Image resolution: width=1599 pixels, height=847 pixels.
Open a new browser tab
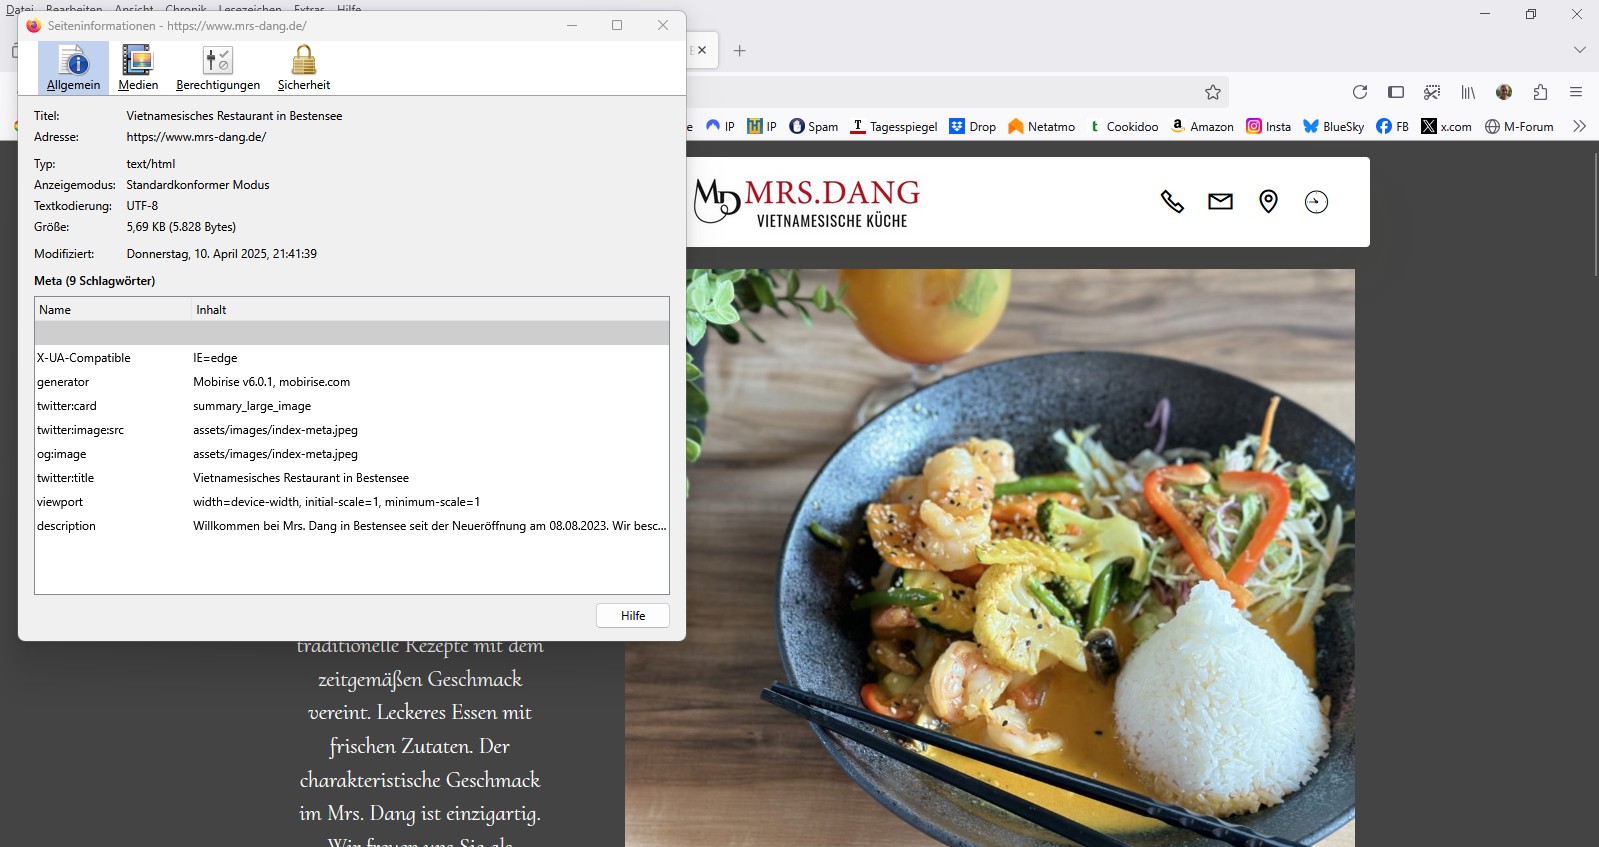[x=740, y=50]
